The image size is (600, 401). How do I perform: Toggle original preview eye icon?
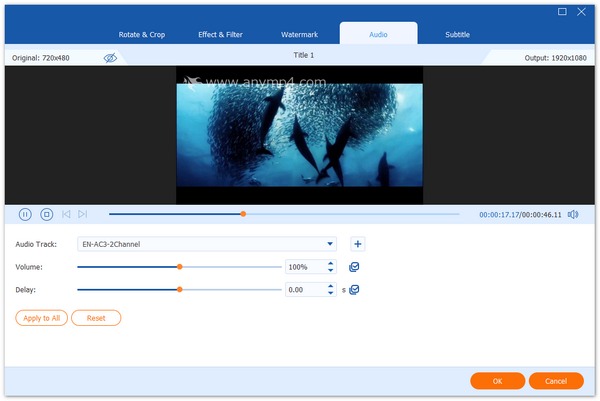pos(110,58)
